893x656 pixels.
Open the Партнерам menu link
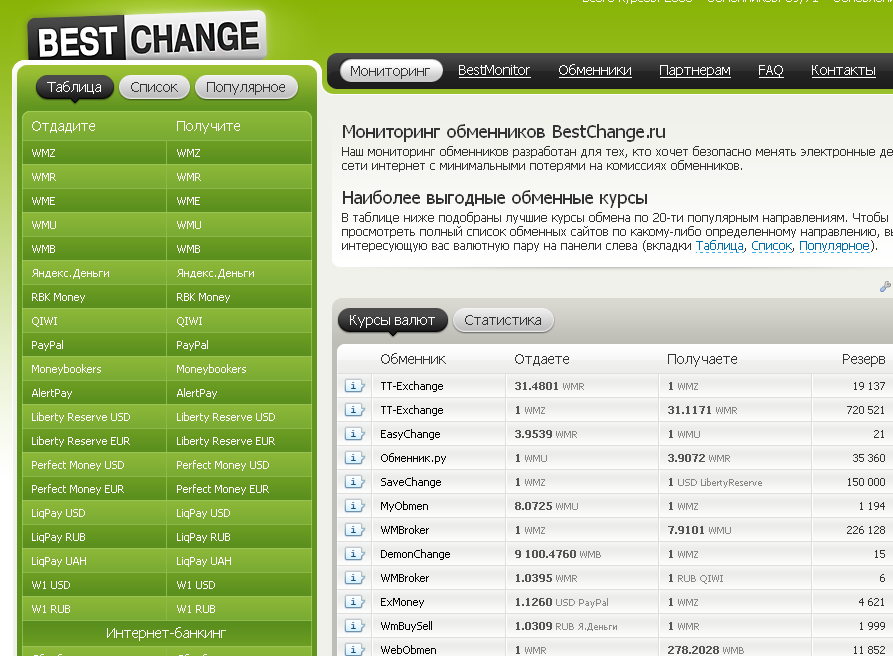pyautogui.click(x=695, y=70)
